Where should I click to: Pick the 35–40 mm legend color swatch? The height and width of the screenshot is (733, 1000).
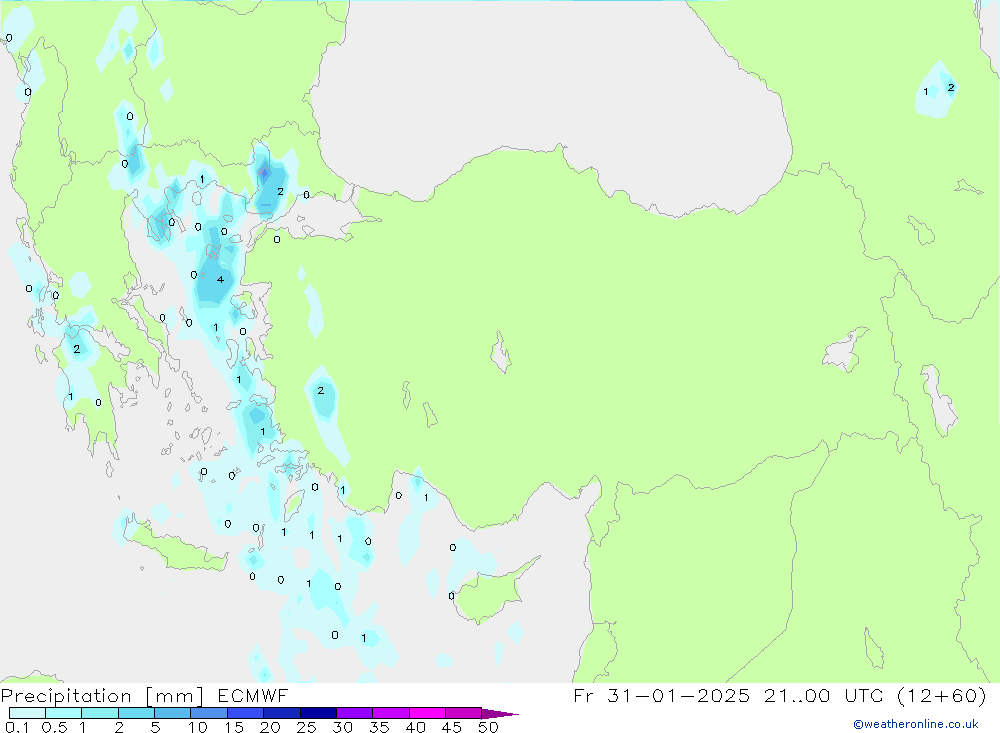pyautogui.click(x=391, y=713)
